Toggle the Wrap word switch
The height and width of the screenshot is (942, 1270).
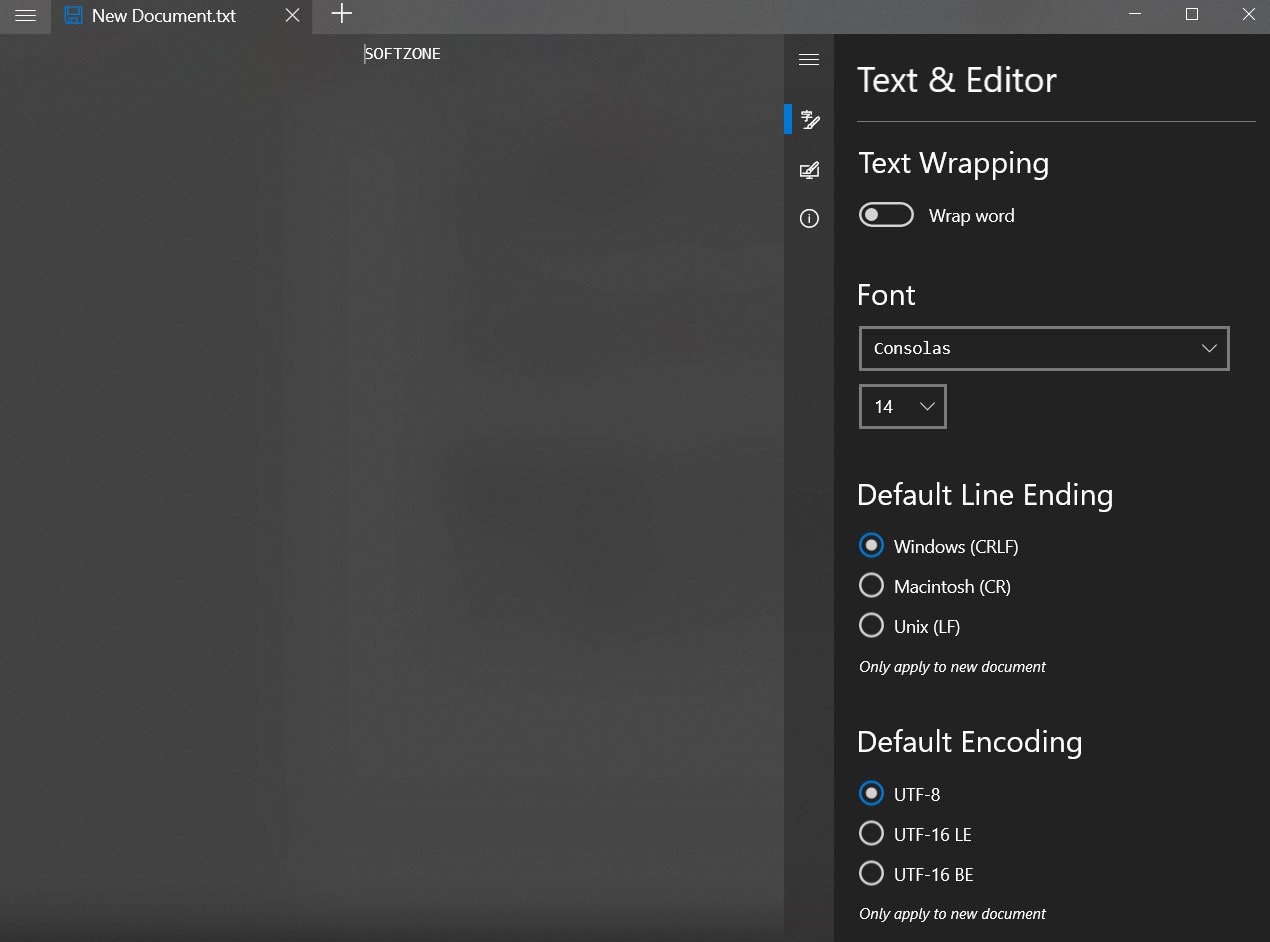(886, 215)
